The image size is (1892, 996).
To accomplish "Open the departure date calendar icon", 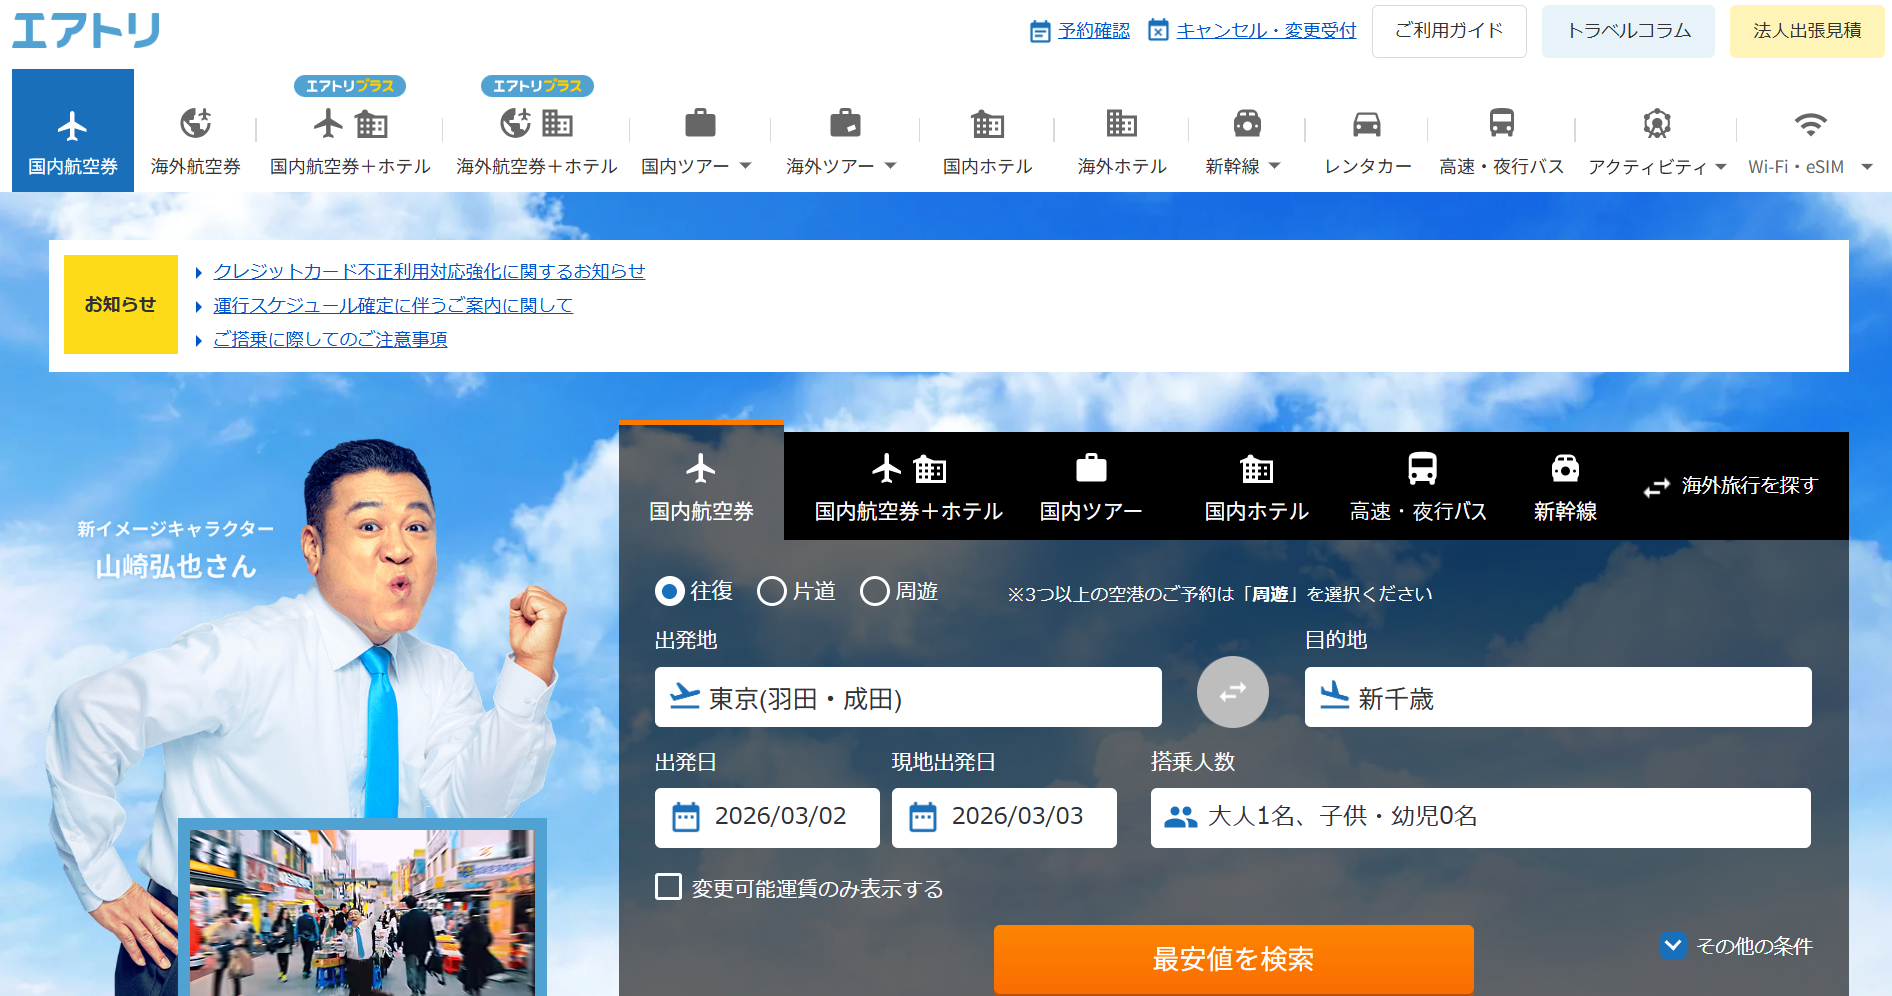I will click(x=686, y=817).
